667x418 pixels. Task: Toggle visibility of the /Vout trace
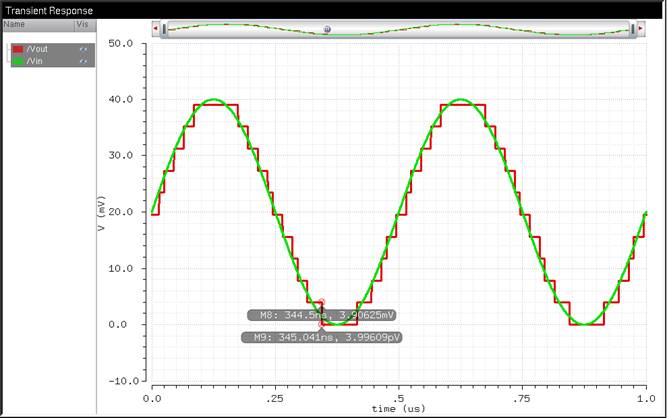click(84, 48)
